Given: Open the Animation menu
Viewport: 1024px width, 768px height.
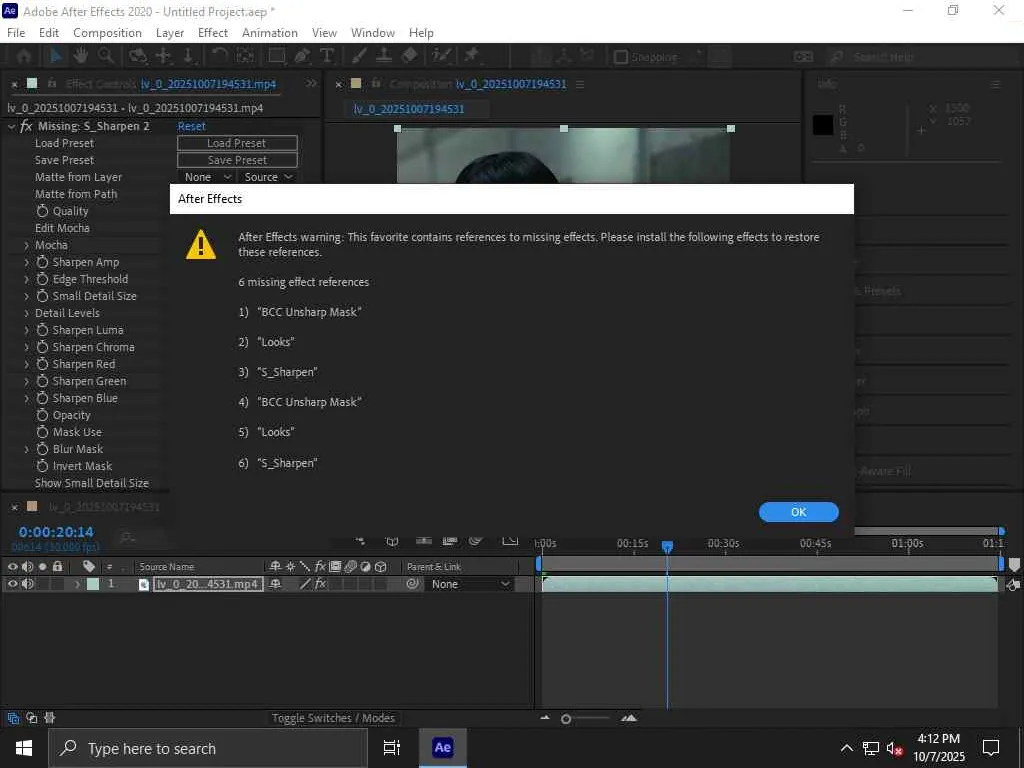Looking at the screenshot, I should coord(269,33).
